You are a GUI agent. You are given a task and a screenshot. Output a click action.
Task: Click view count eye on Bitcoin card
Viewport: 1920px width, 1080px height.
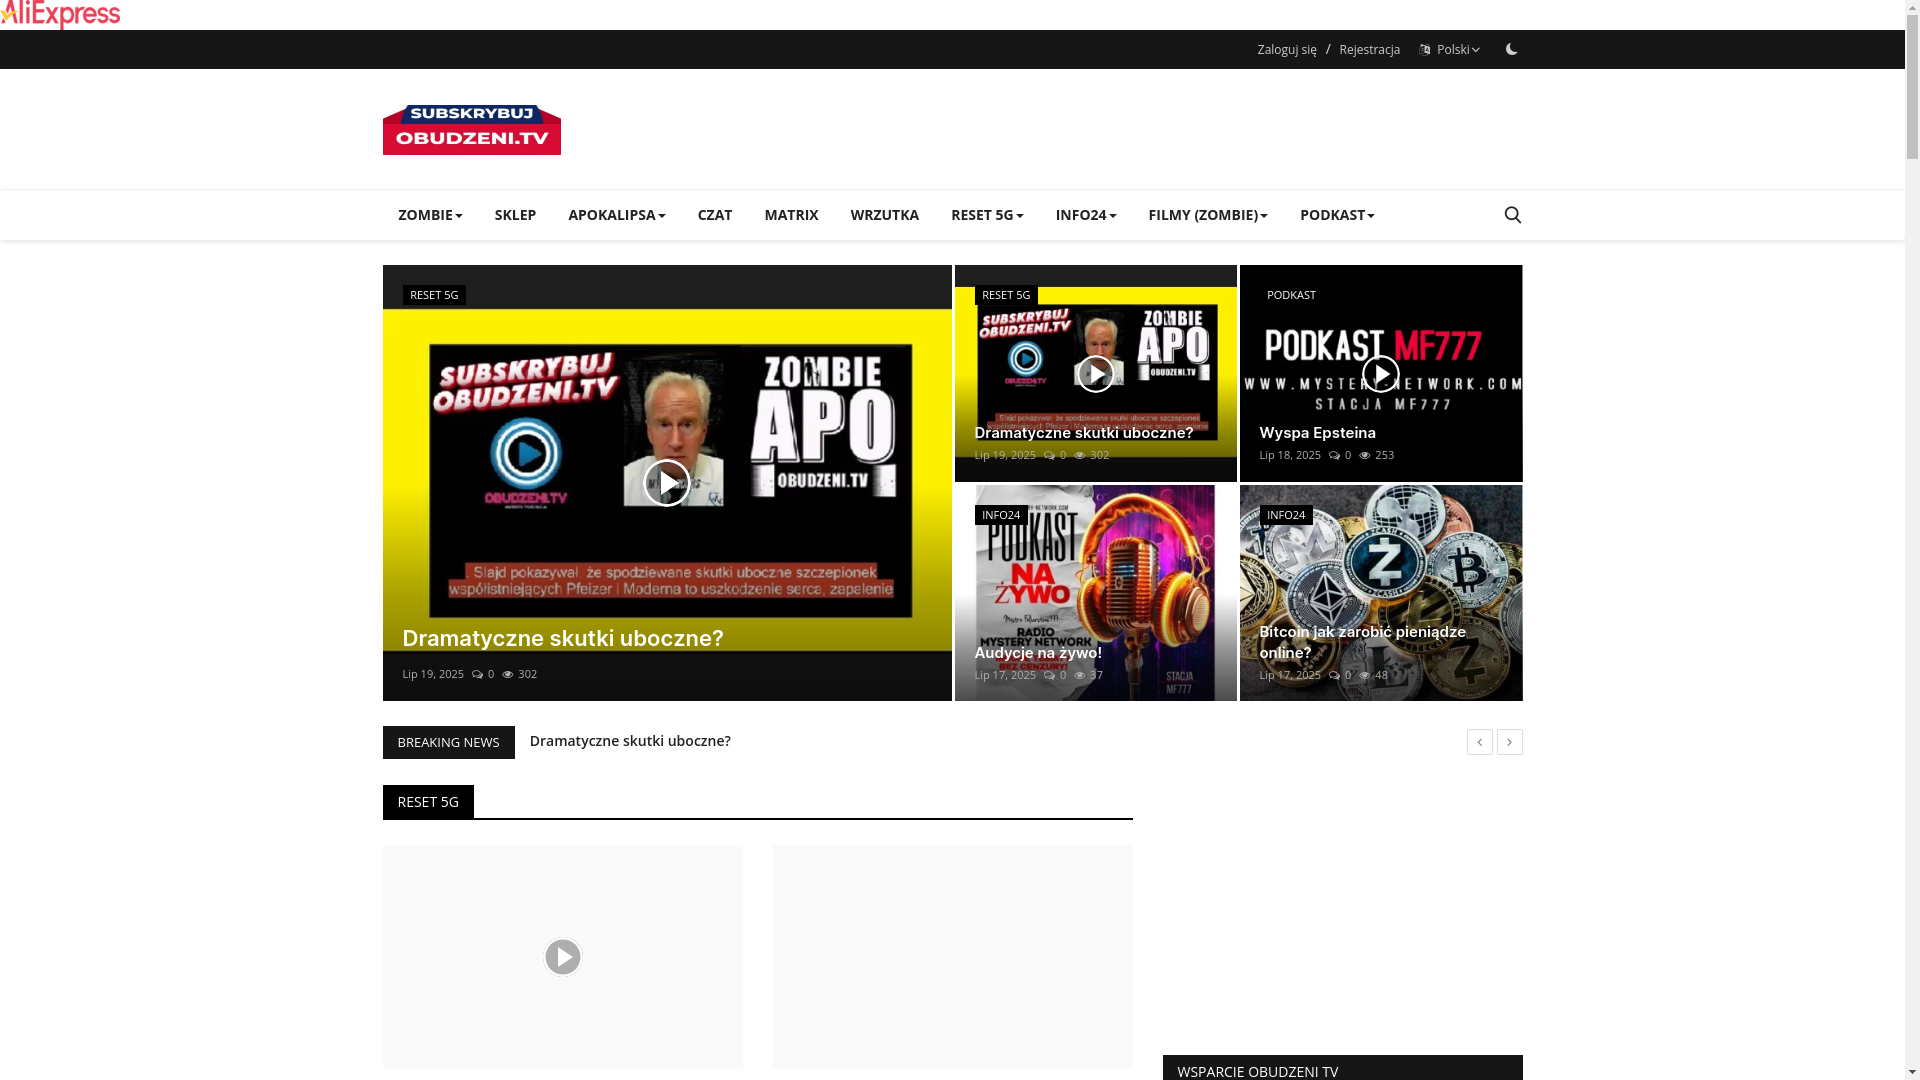pyautogui.click(x=1365, y=675)
